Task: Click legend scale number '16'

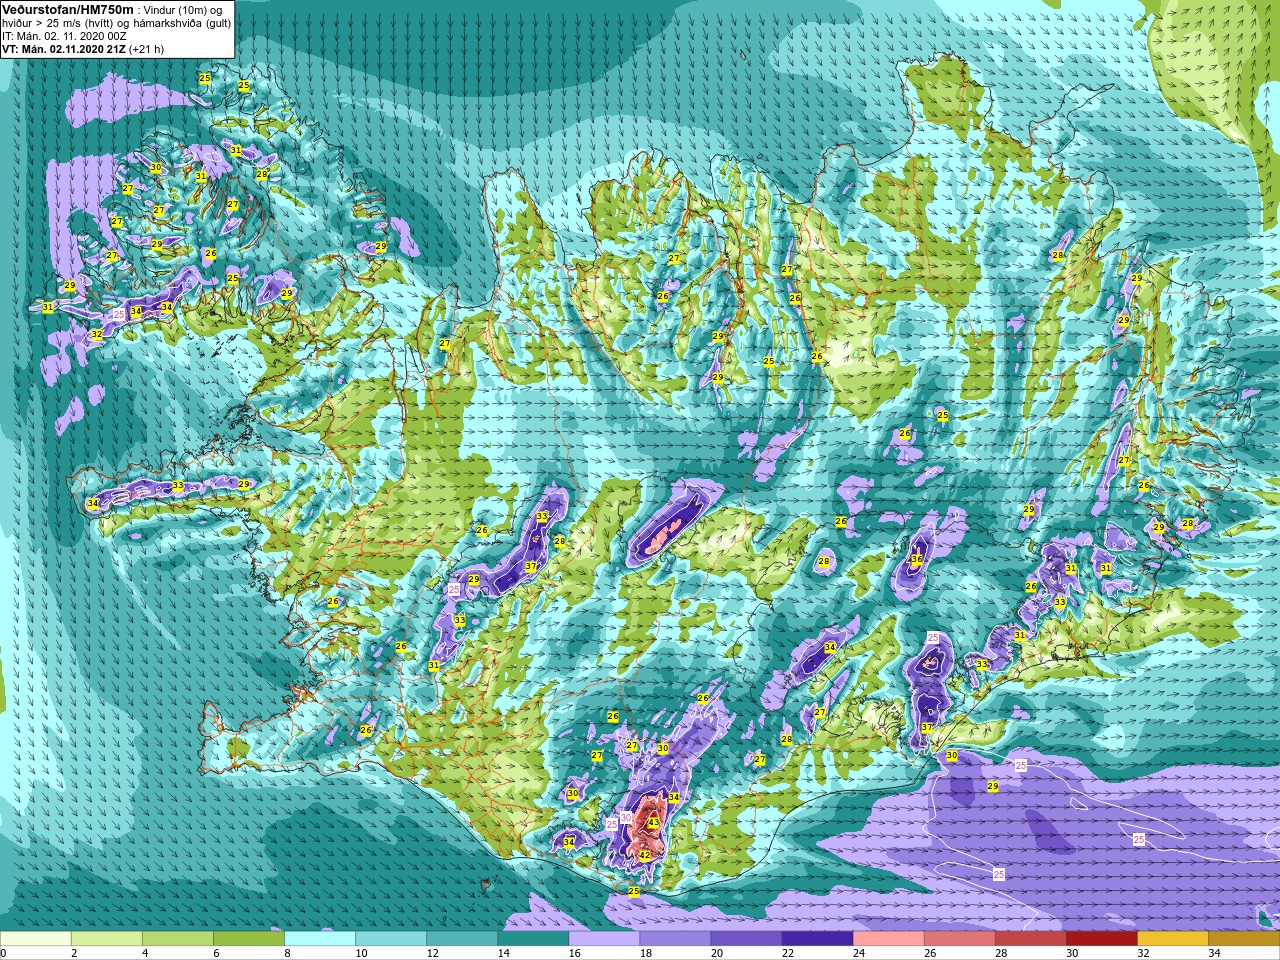Action: click(575, 953)
